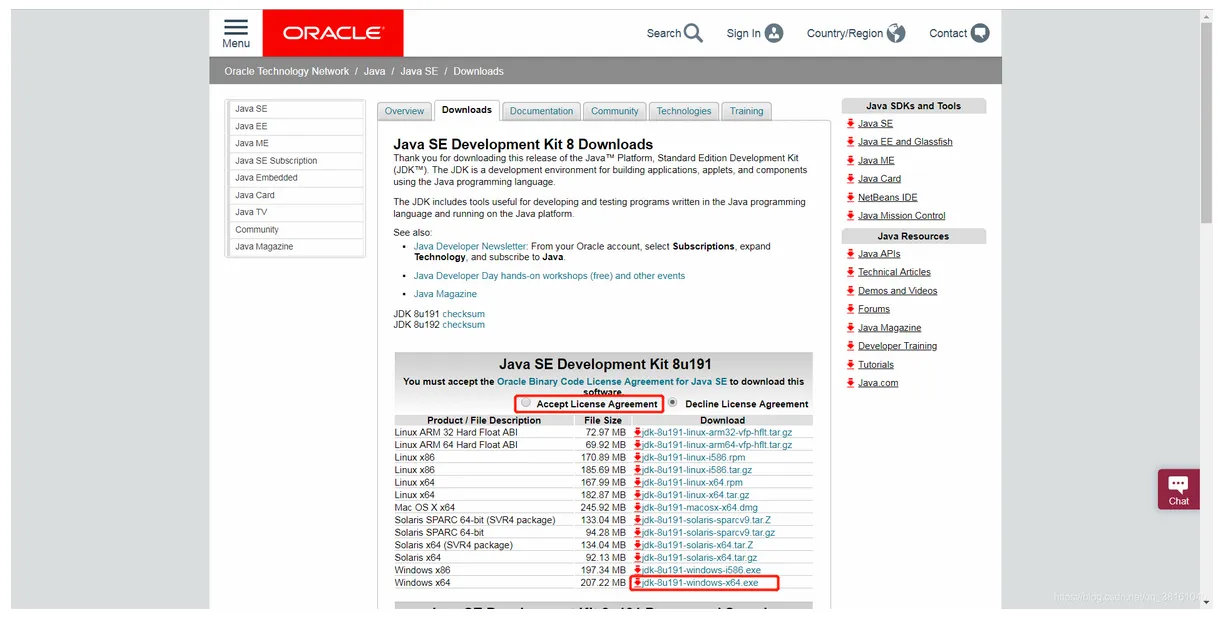This screenshot has height=620, width=1227.
Task: Select Accept License Agreement radio button
Action: (x=526, y=403)
